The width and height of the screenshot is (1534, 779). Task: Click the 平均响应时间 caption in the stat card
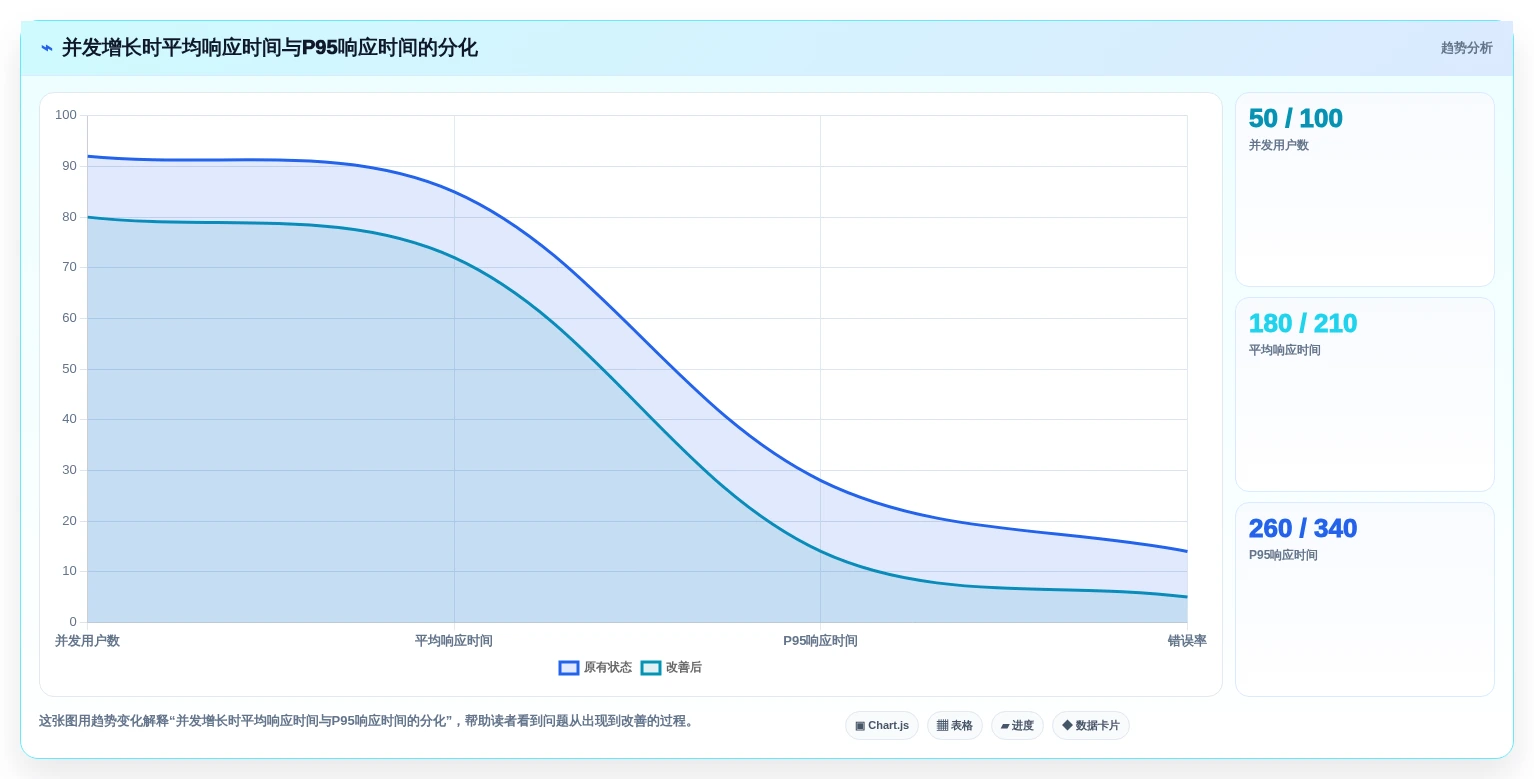(x=1284, y=350)
